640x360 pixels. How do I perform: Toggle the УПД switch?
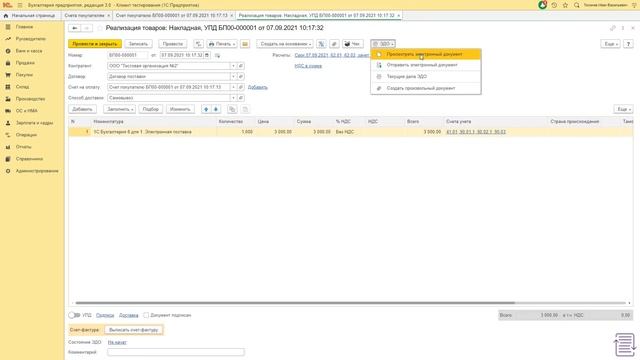click(x=74, y=315)
